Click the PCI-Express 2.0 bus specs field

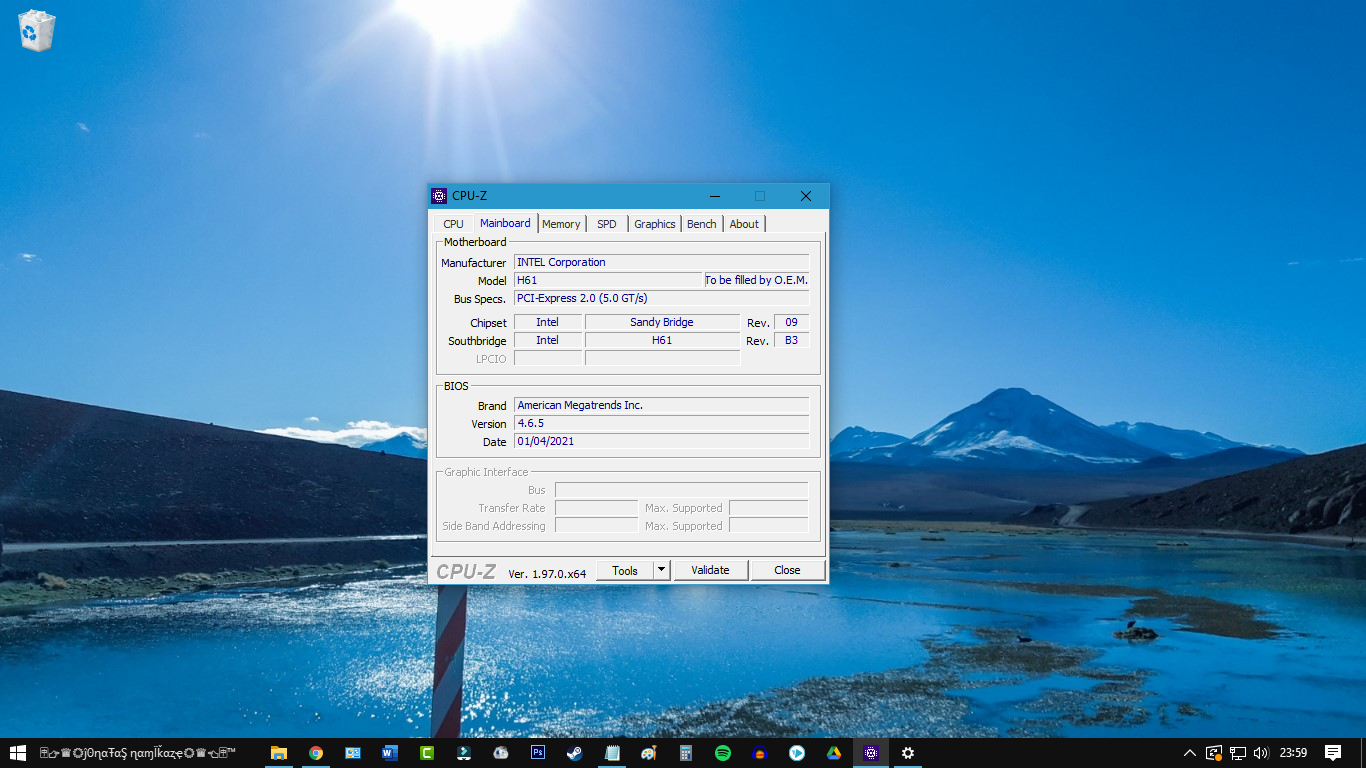pos(661,298)
